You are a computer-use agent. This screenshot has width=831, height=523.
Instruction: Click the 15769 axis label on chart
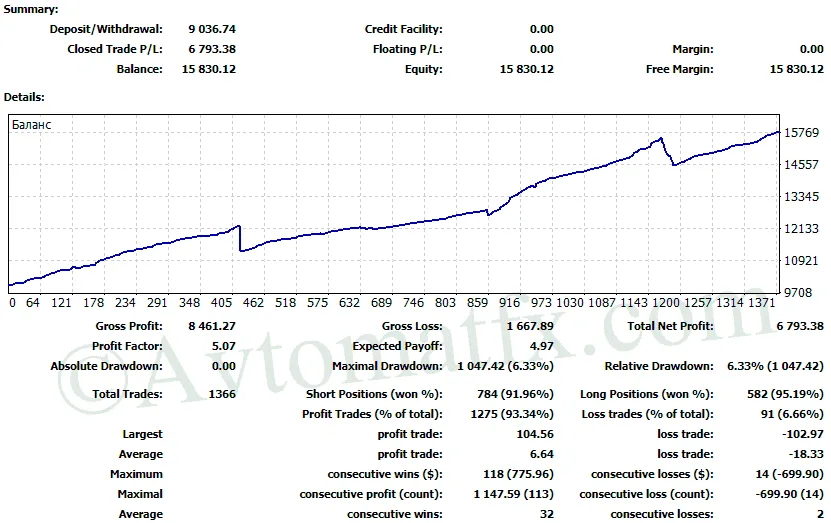coord(801,133)
